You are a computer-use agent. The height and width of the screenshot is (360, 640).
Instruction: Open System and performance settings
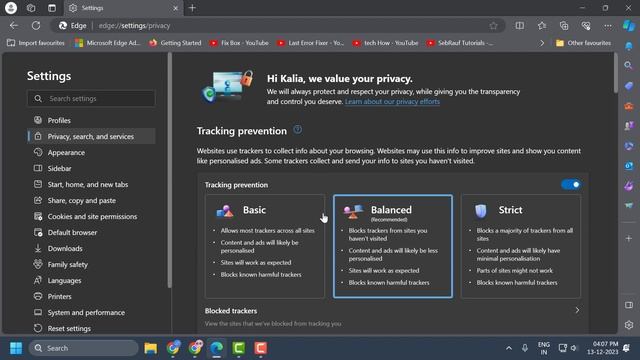(91, 312)
